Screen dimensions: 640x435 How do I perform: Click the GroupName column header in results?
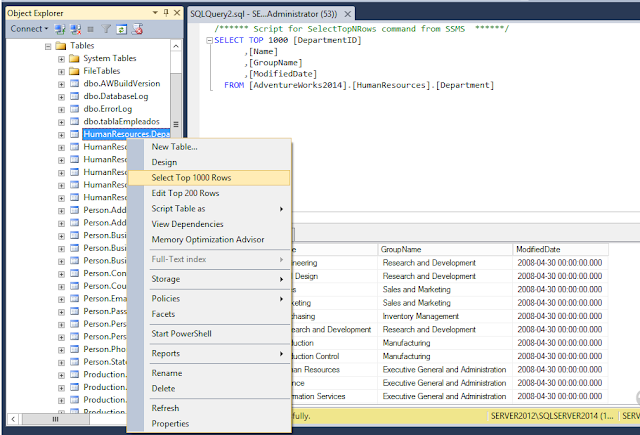point(445,249)
